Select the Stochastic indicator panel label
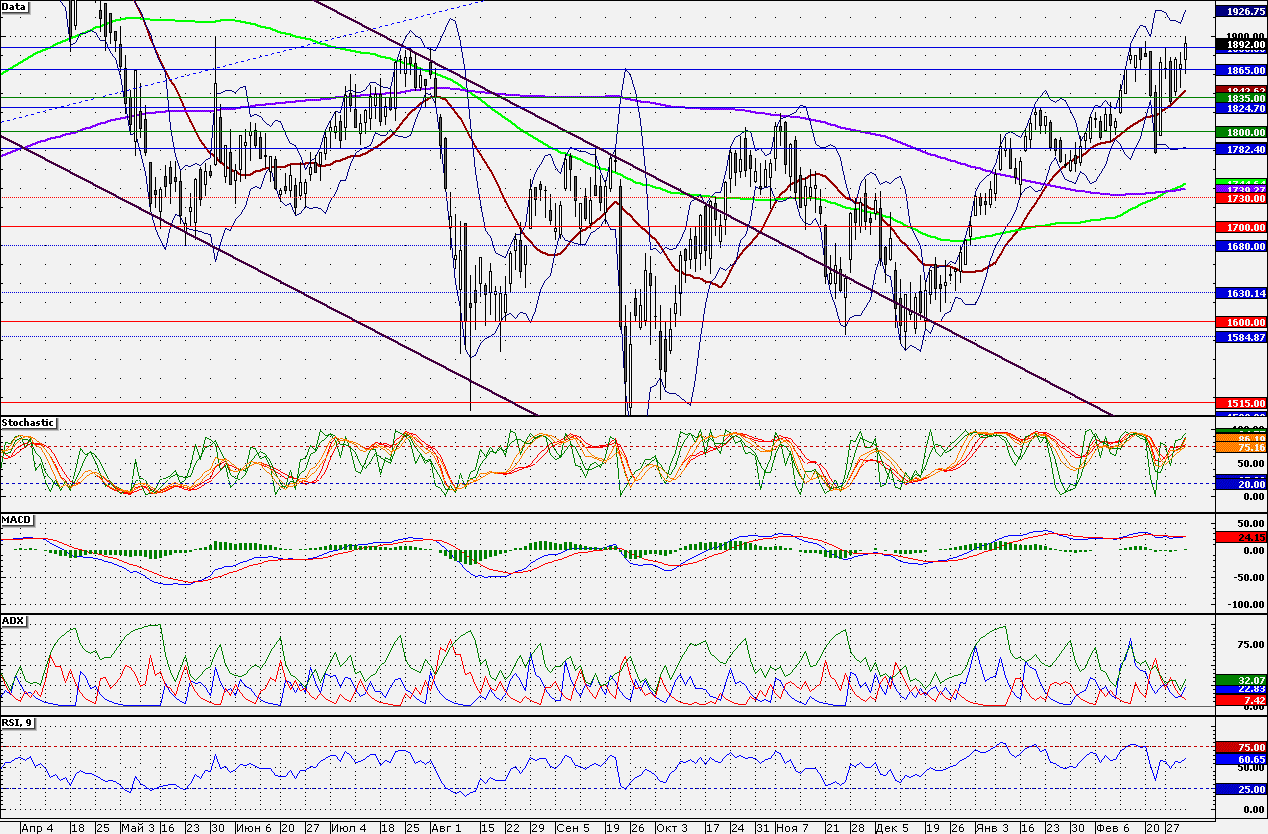Screen dimensions: 1268x834 point(28,423)
